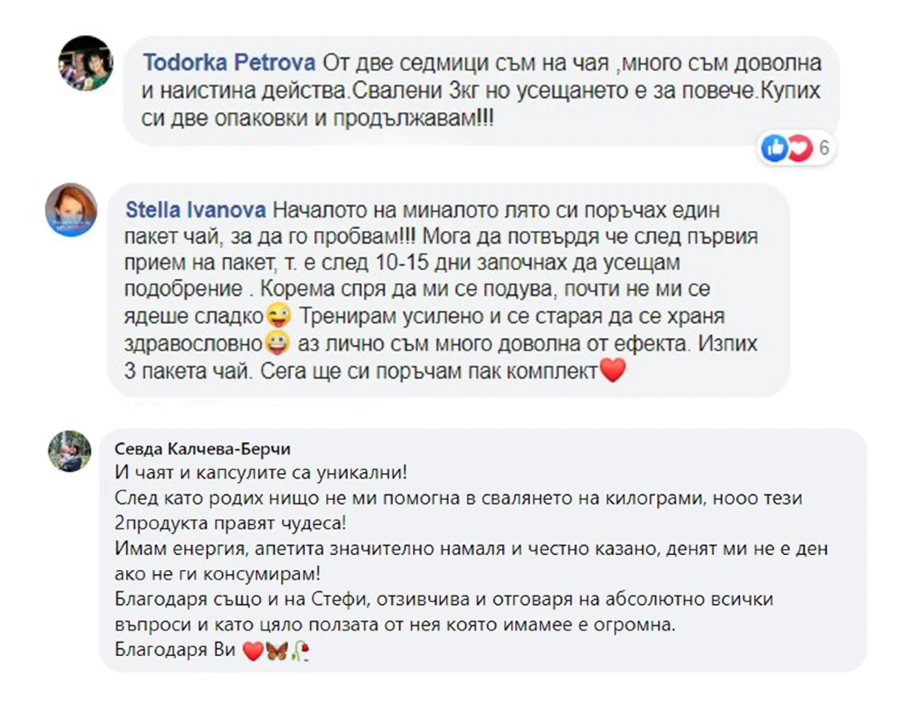Click the grinning emoji after 'здравословно'
This screenshot has height=701, width=900.
277,343
